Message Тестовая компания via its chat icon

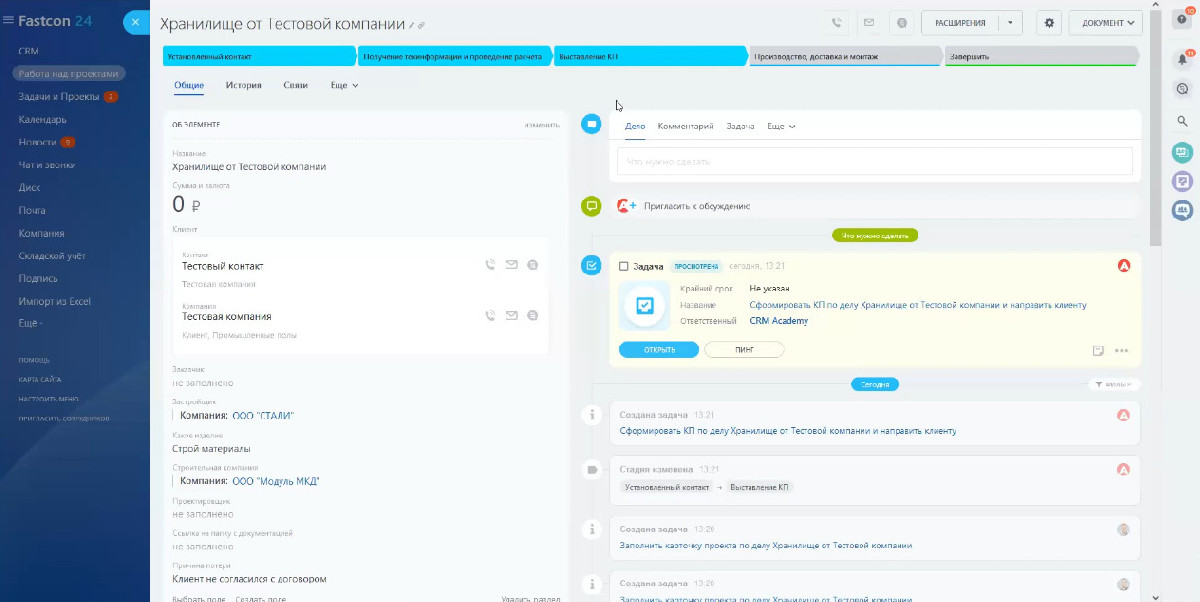(532, 315)
